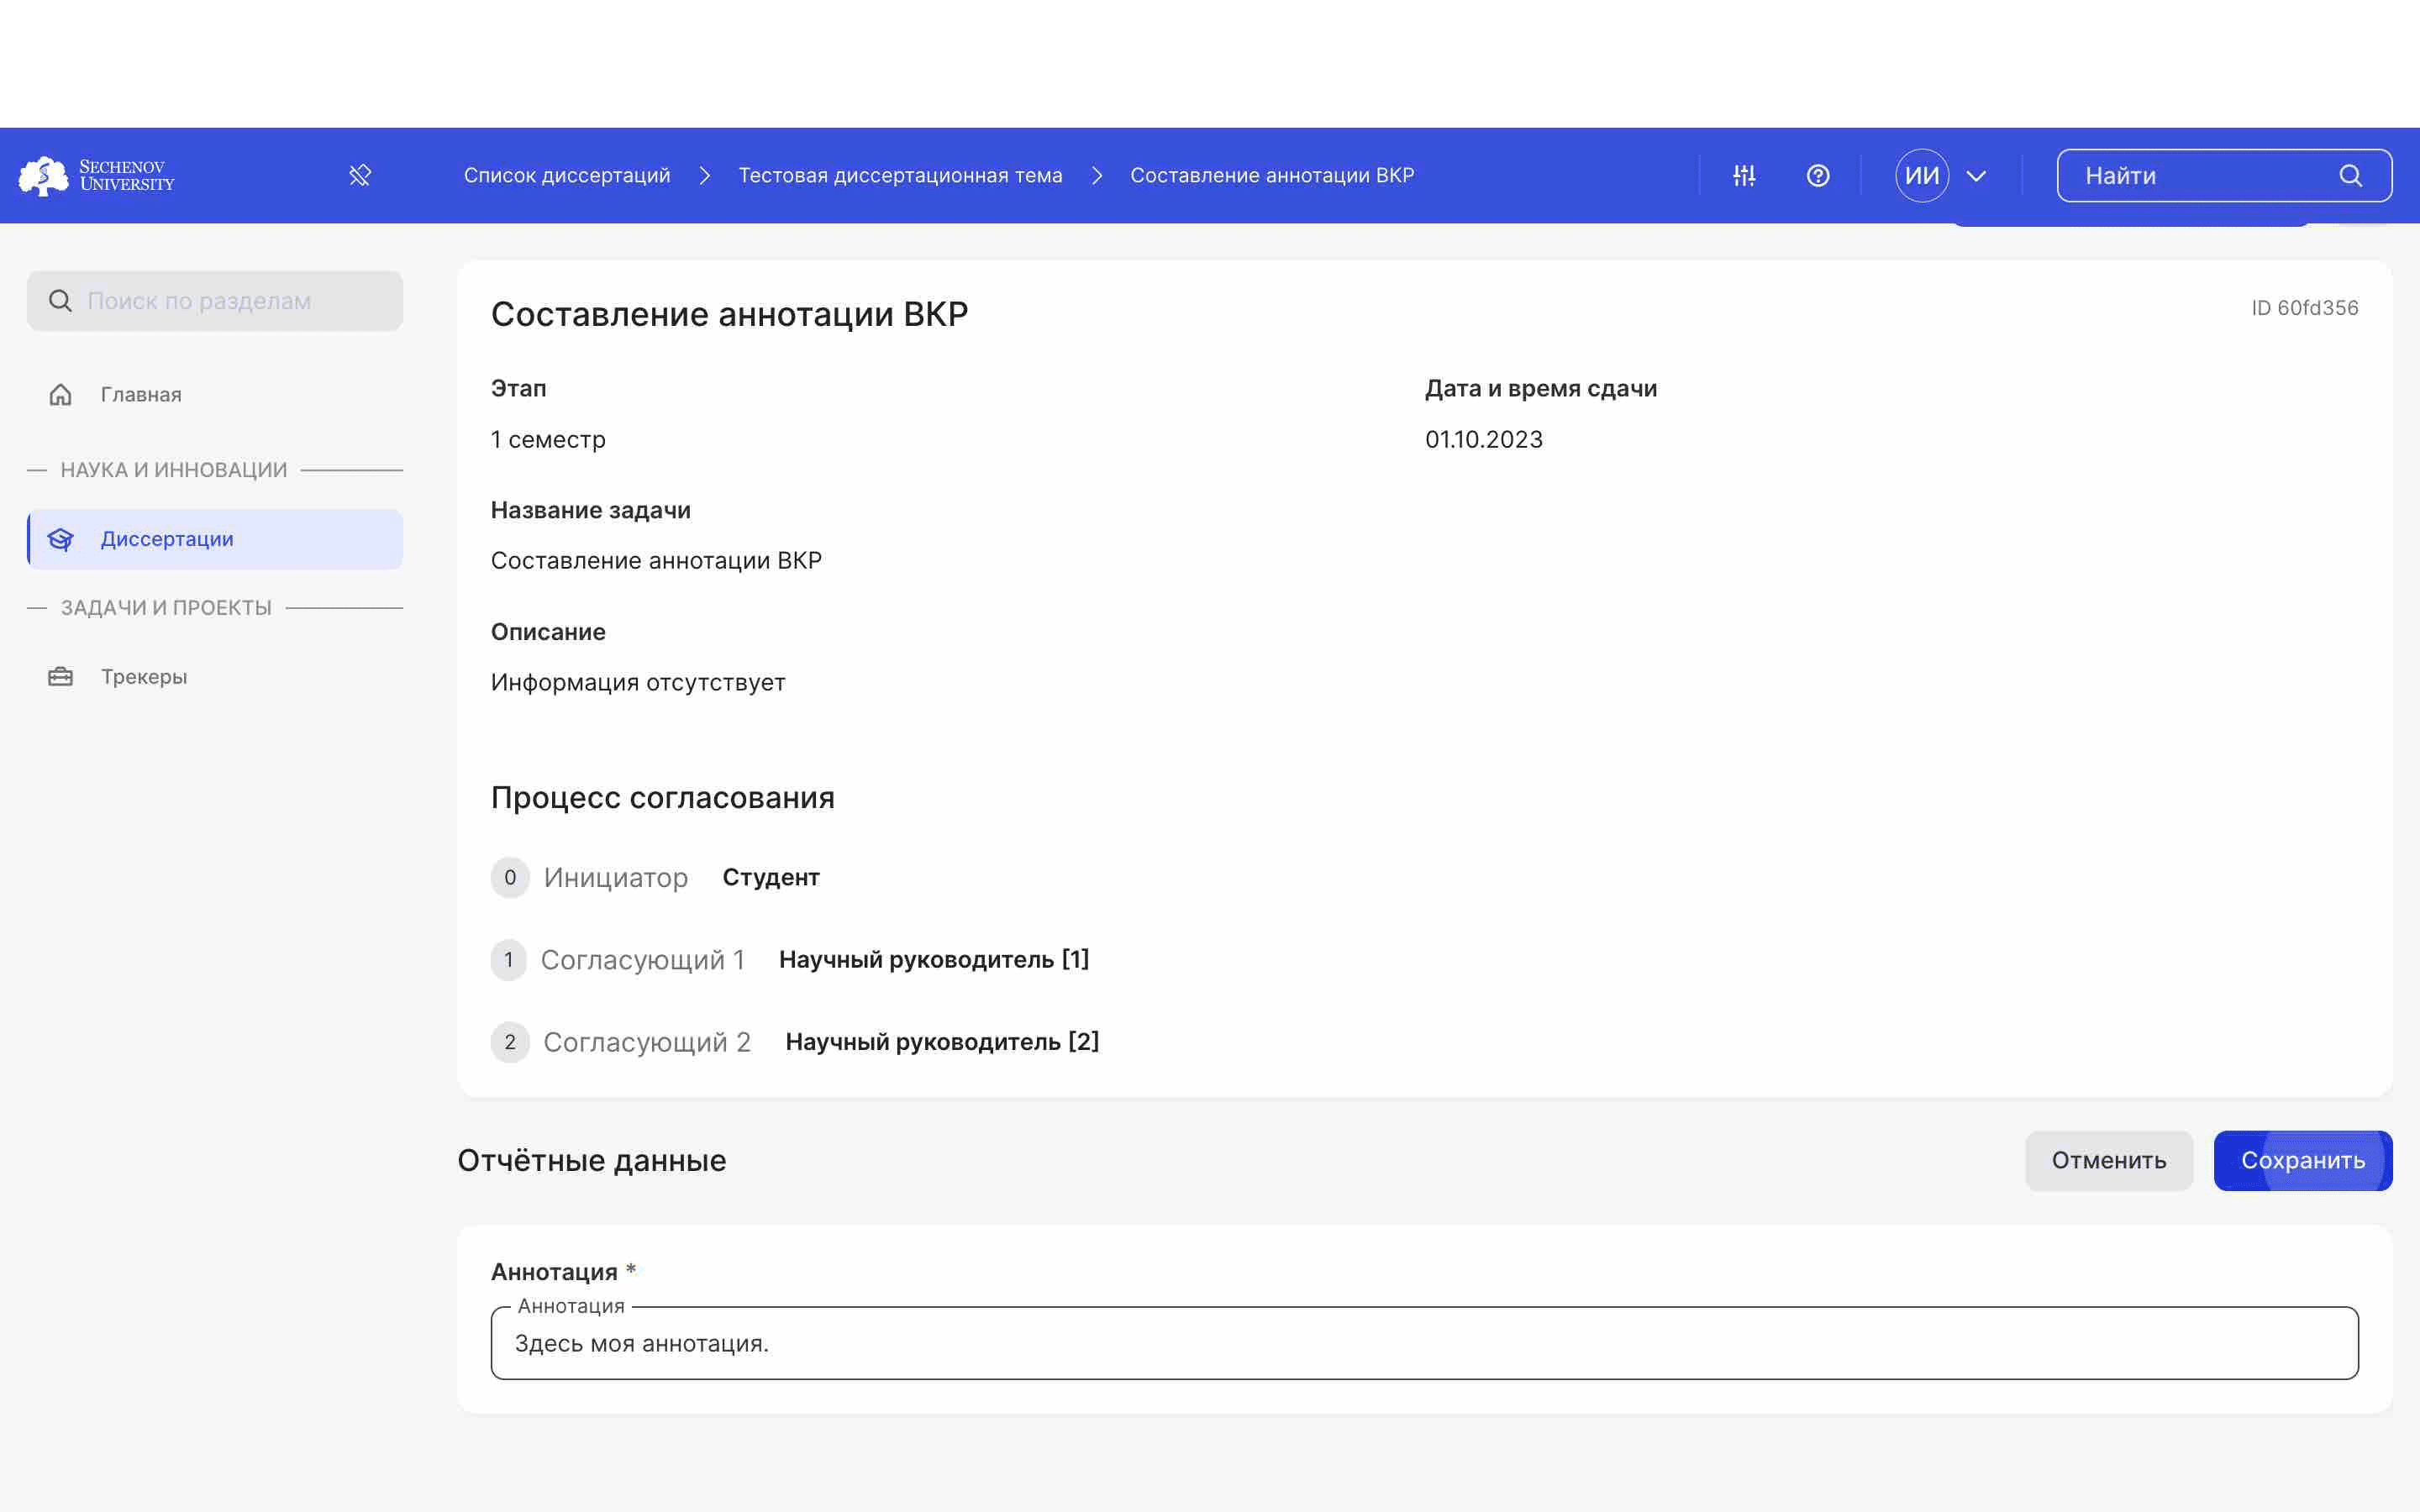
Task: Click step 1 Согласующий circle
Action: coord(509,960)
